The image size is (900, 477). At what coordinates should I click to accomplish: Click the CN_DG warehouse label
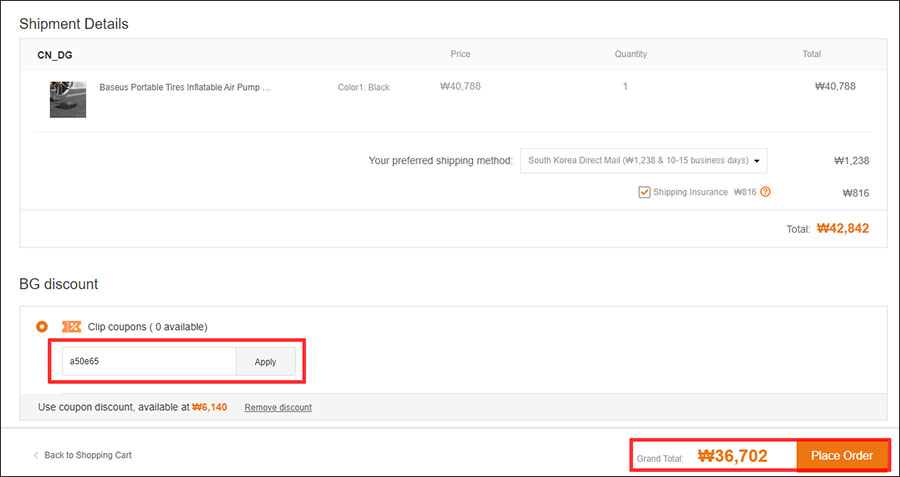pyautogui.click(x=55, y=56)
